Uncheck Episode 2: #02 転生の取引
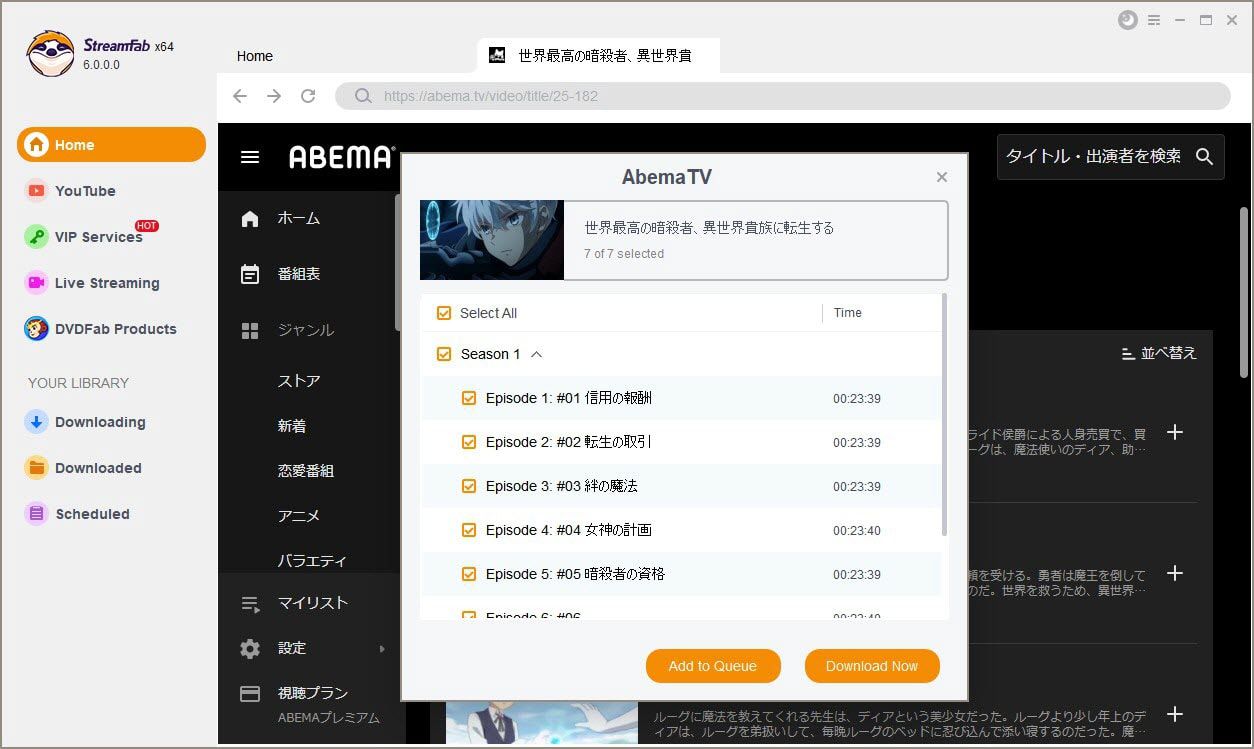Image resolution: width=1254 pixels, height=749 pixels. tap(469, 442)
